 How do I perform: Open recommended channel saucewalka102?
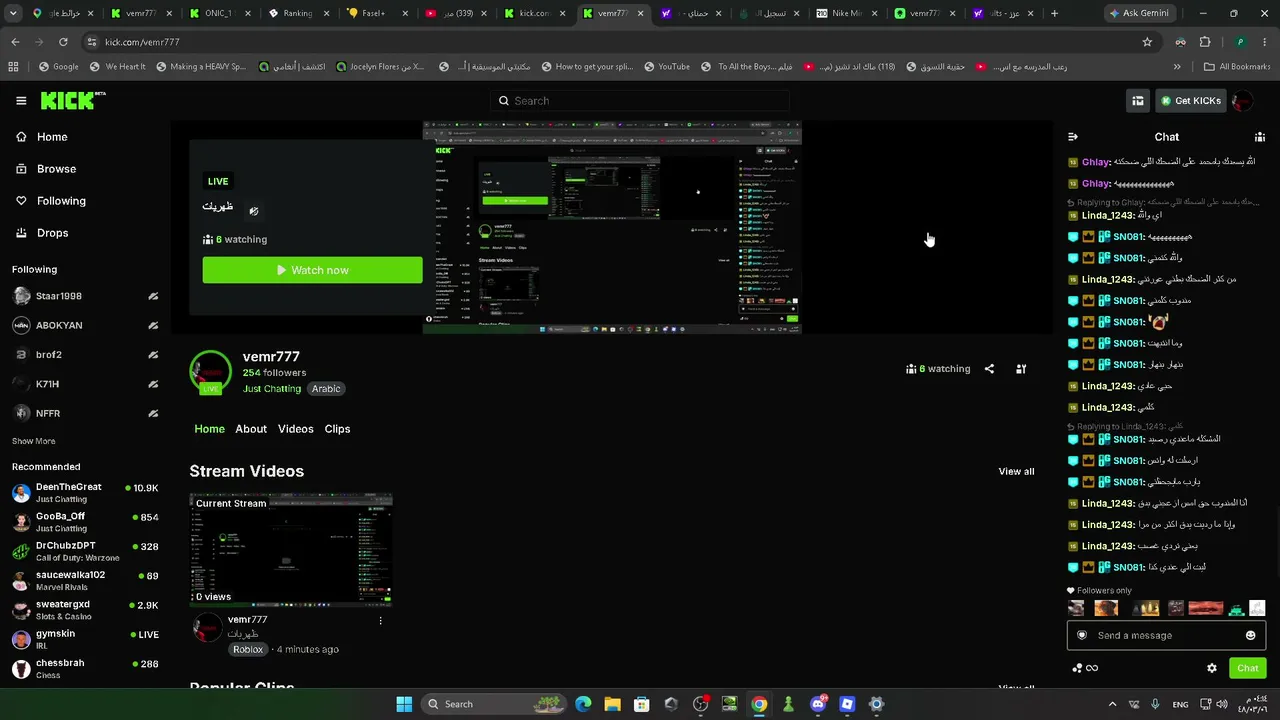tap(85, 580)
